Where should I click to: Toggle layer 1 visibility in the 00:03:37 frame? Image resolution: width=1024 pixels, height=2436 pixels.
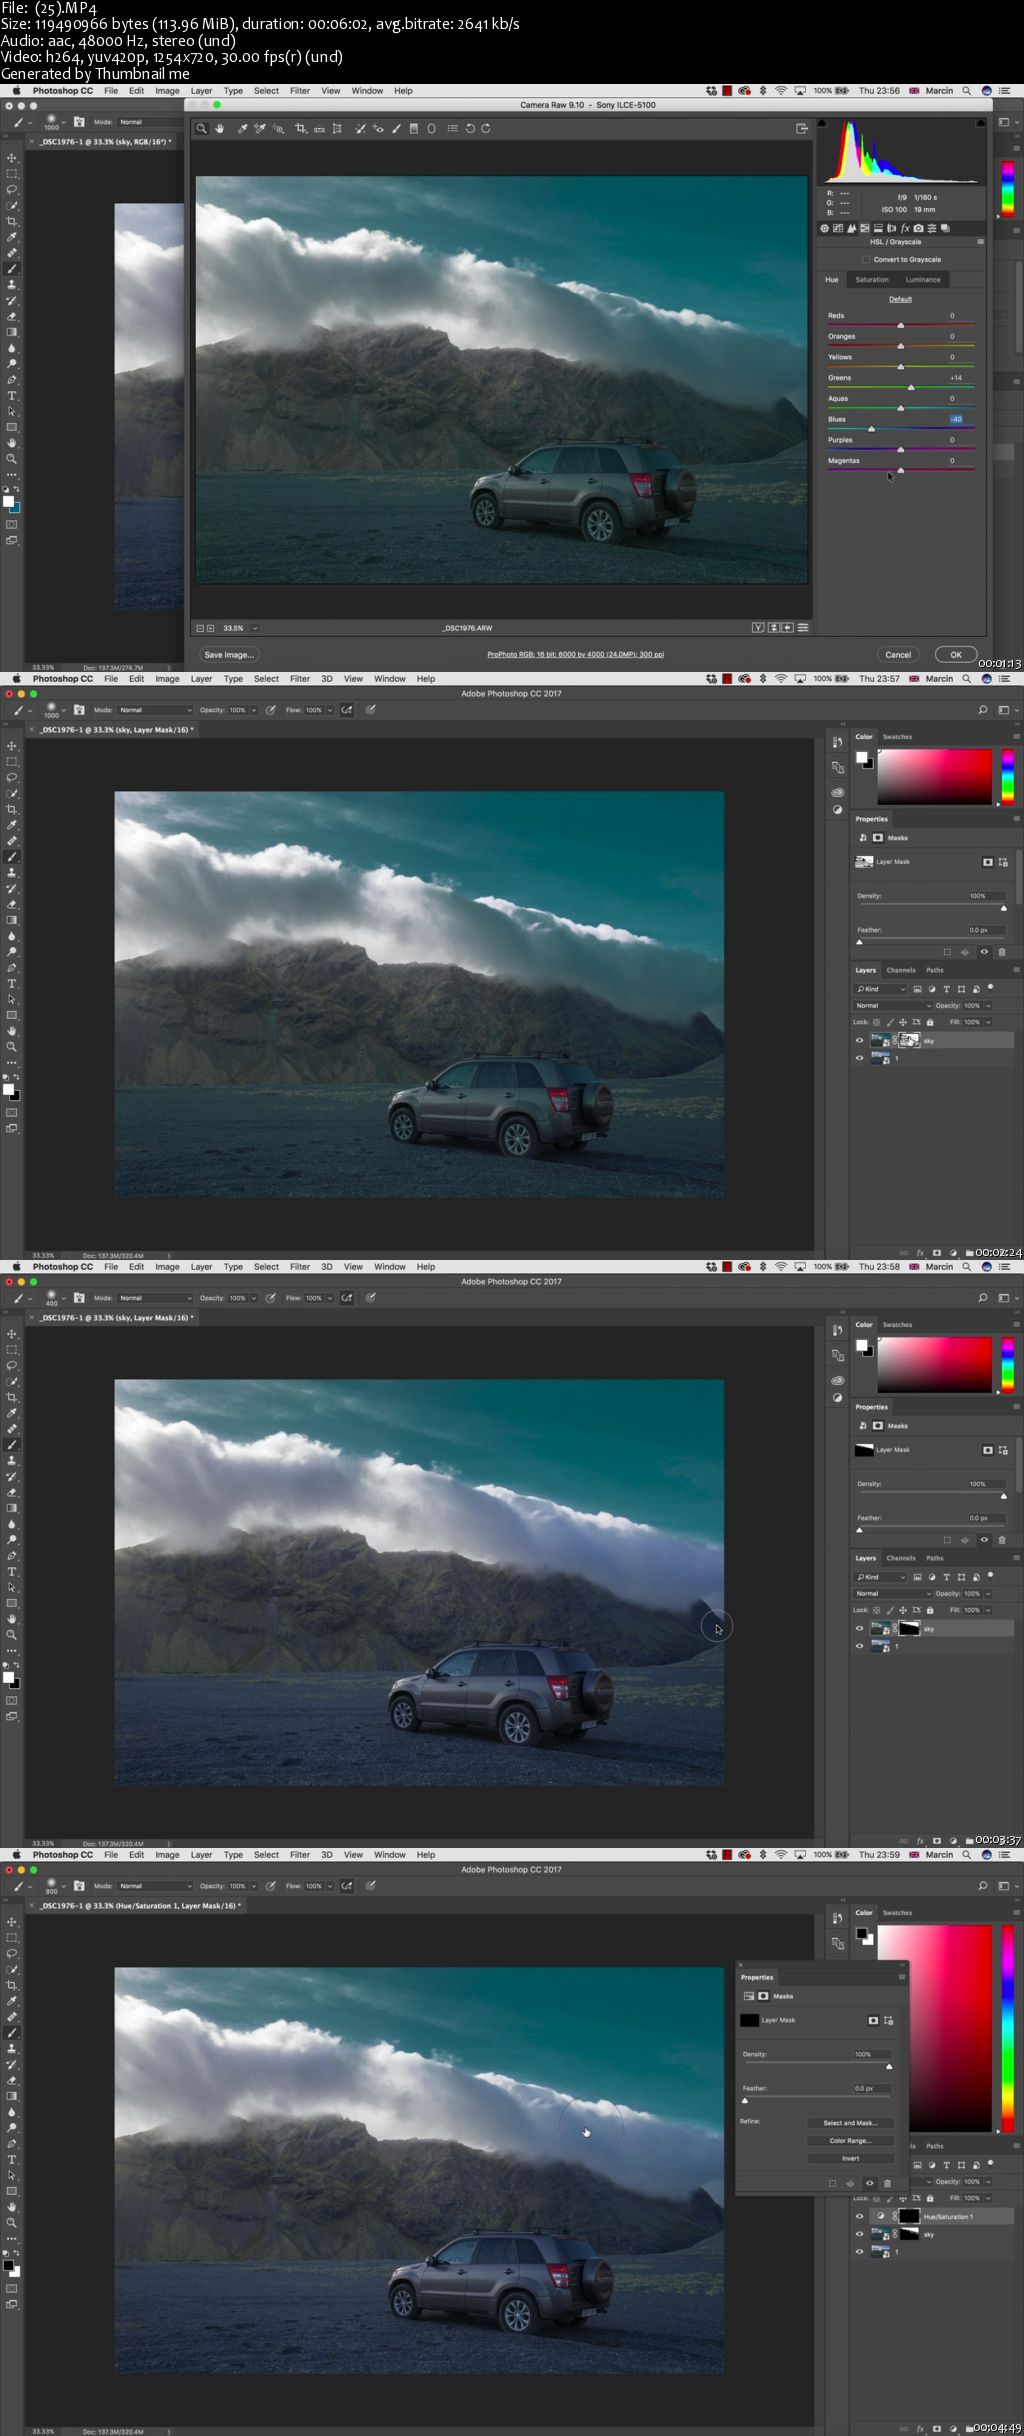tap(859, 1646)
